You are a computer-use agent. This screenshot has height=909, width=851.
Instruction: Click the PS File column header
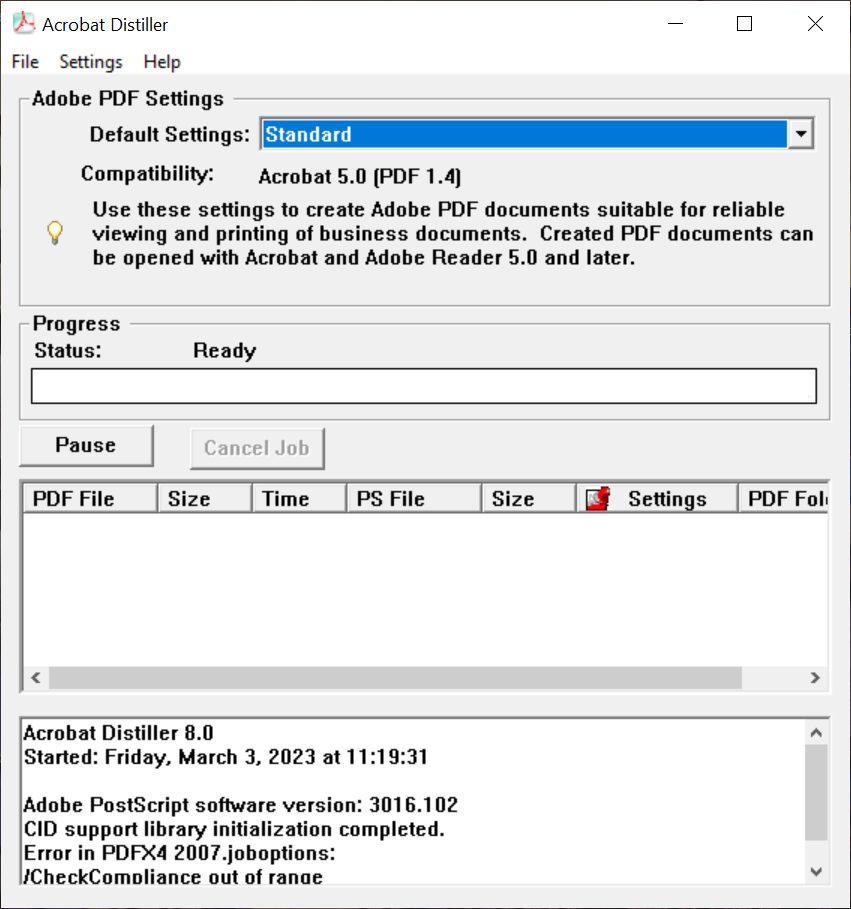(413, 499)
